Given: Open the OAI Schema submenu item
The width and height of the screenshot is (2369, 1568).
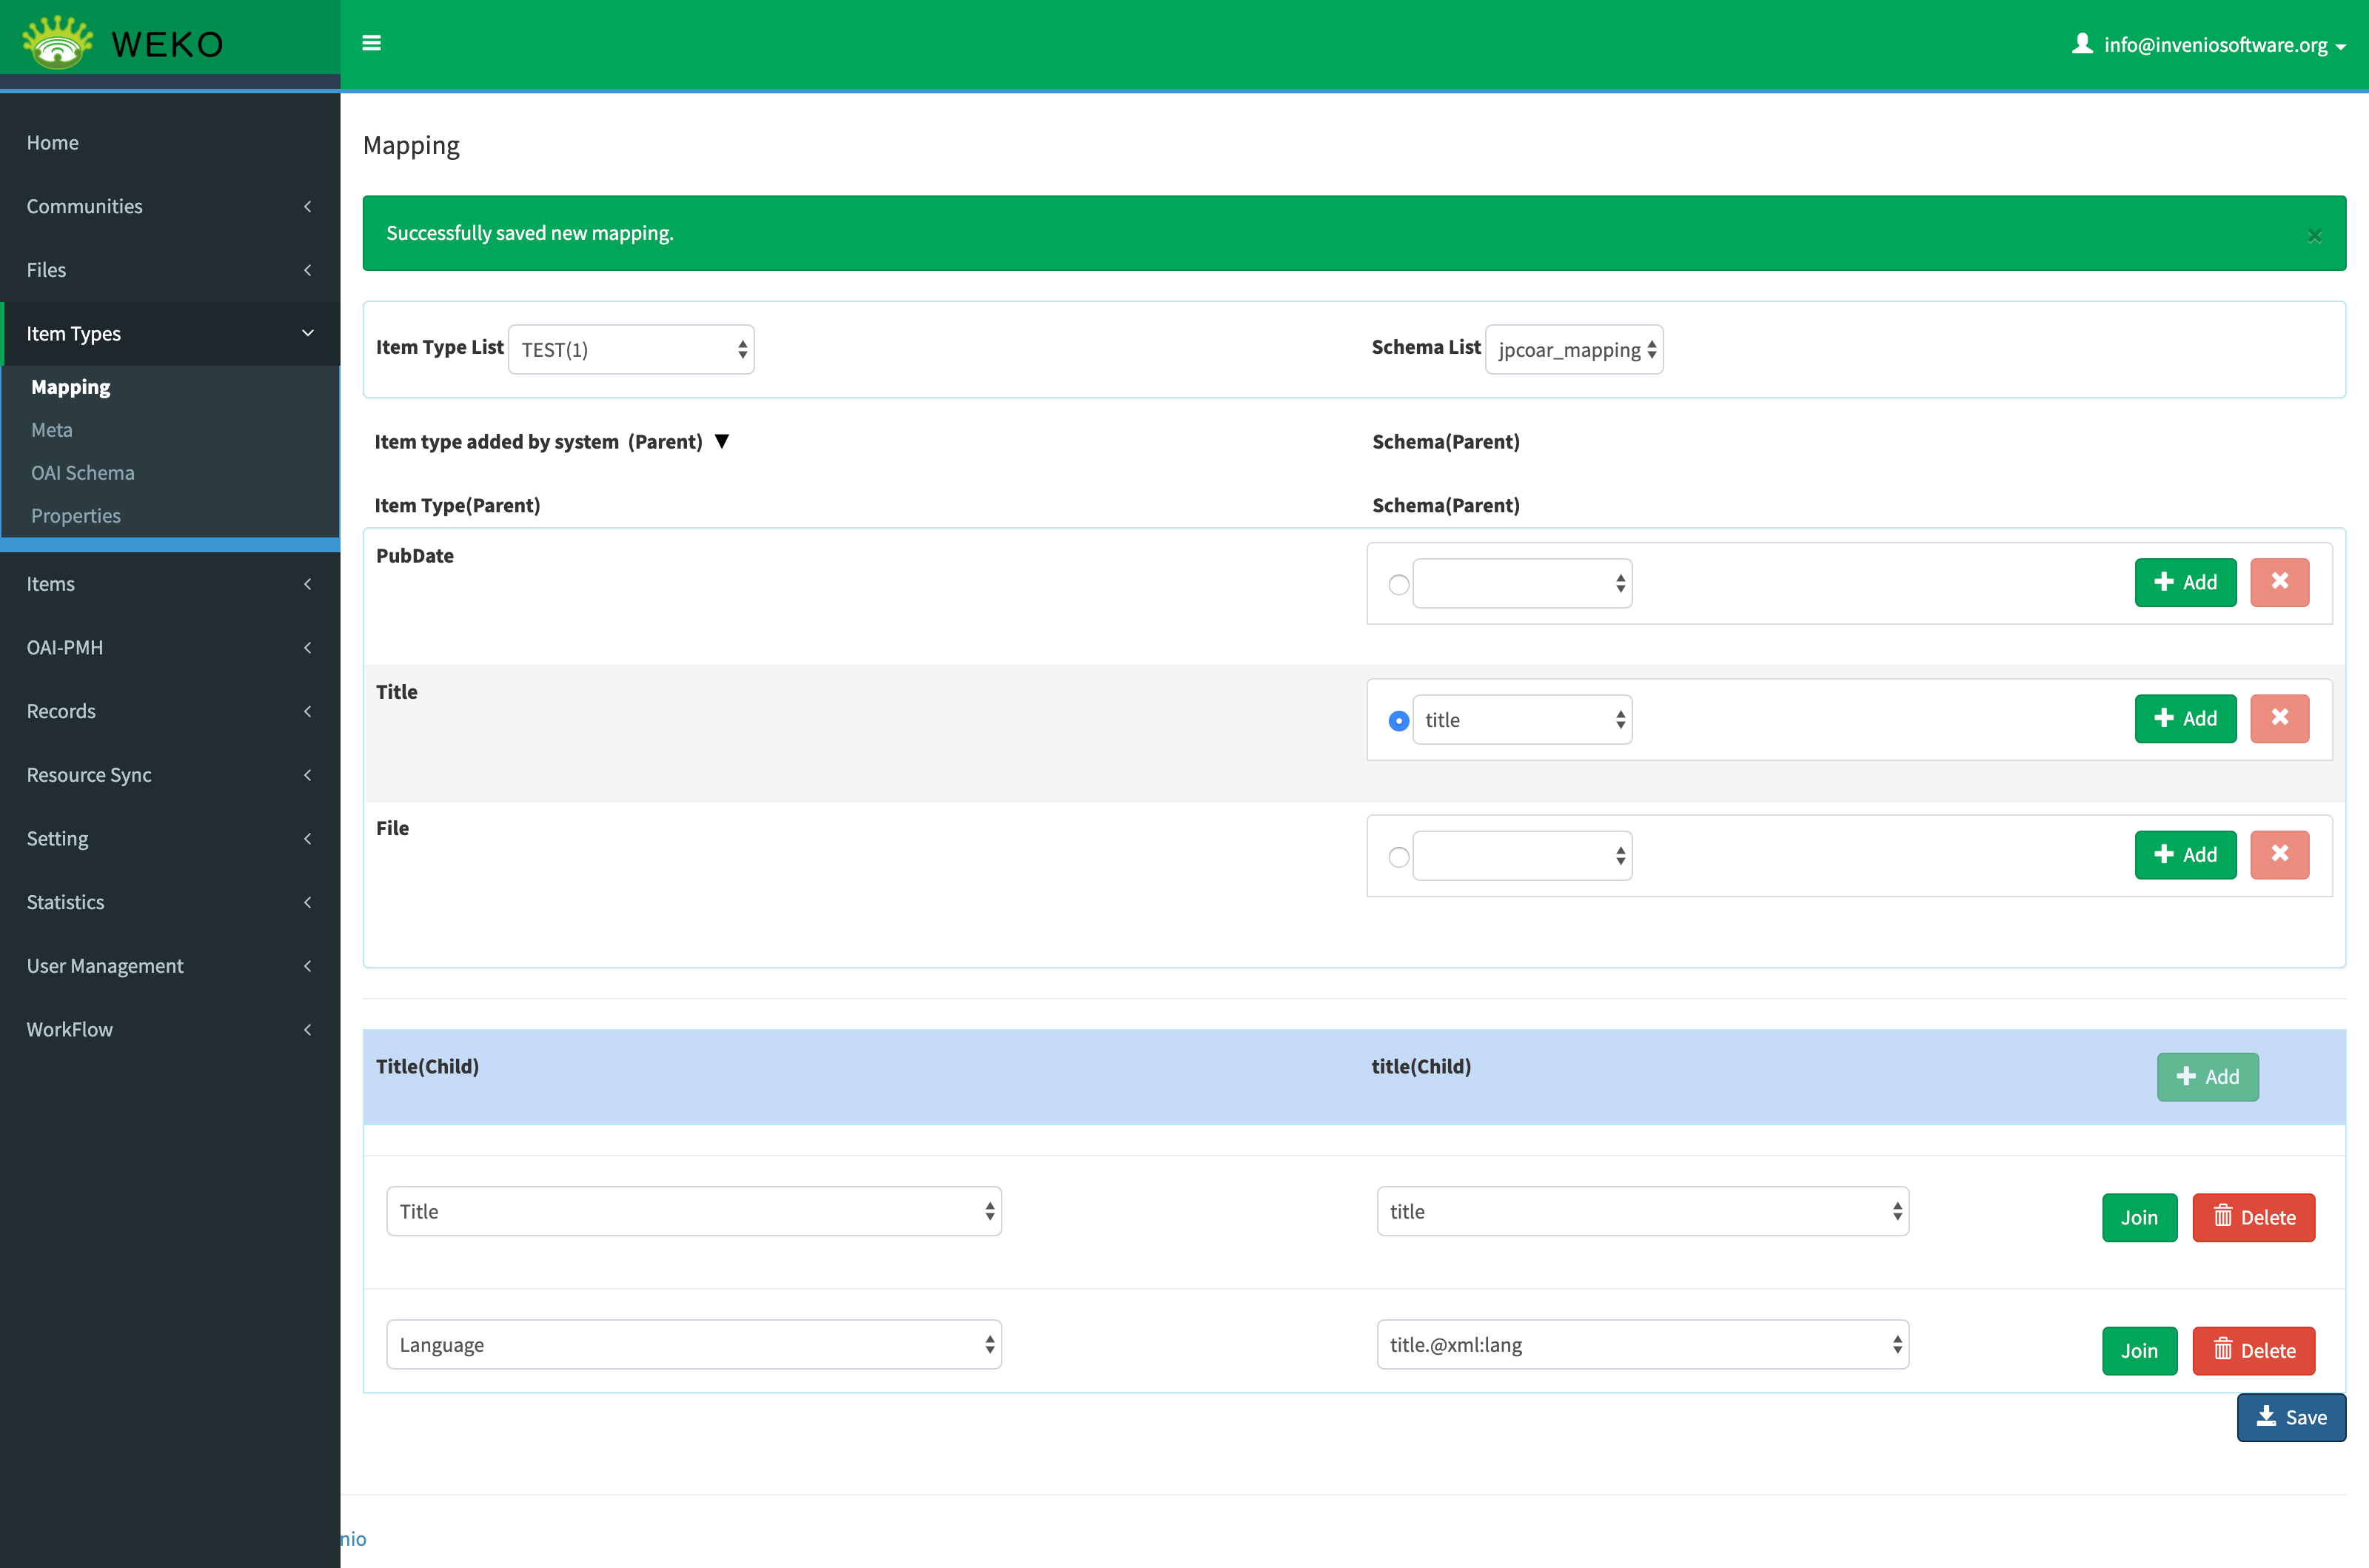Looking at the screenshot, I should point(82,472).
